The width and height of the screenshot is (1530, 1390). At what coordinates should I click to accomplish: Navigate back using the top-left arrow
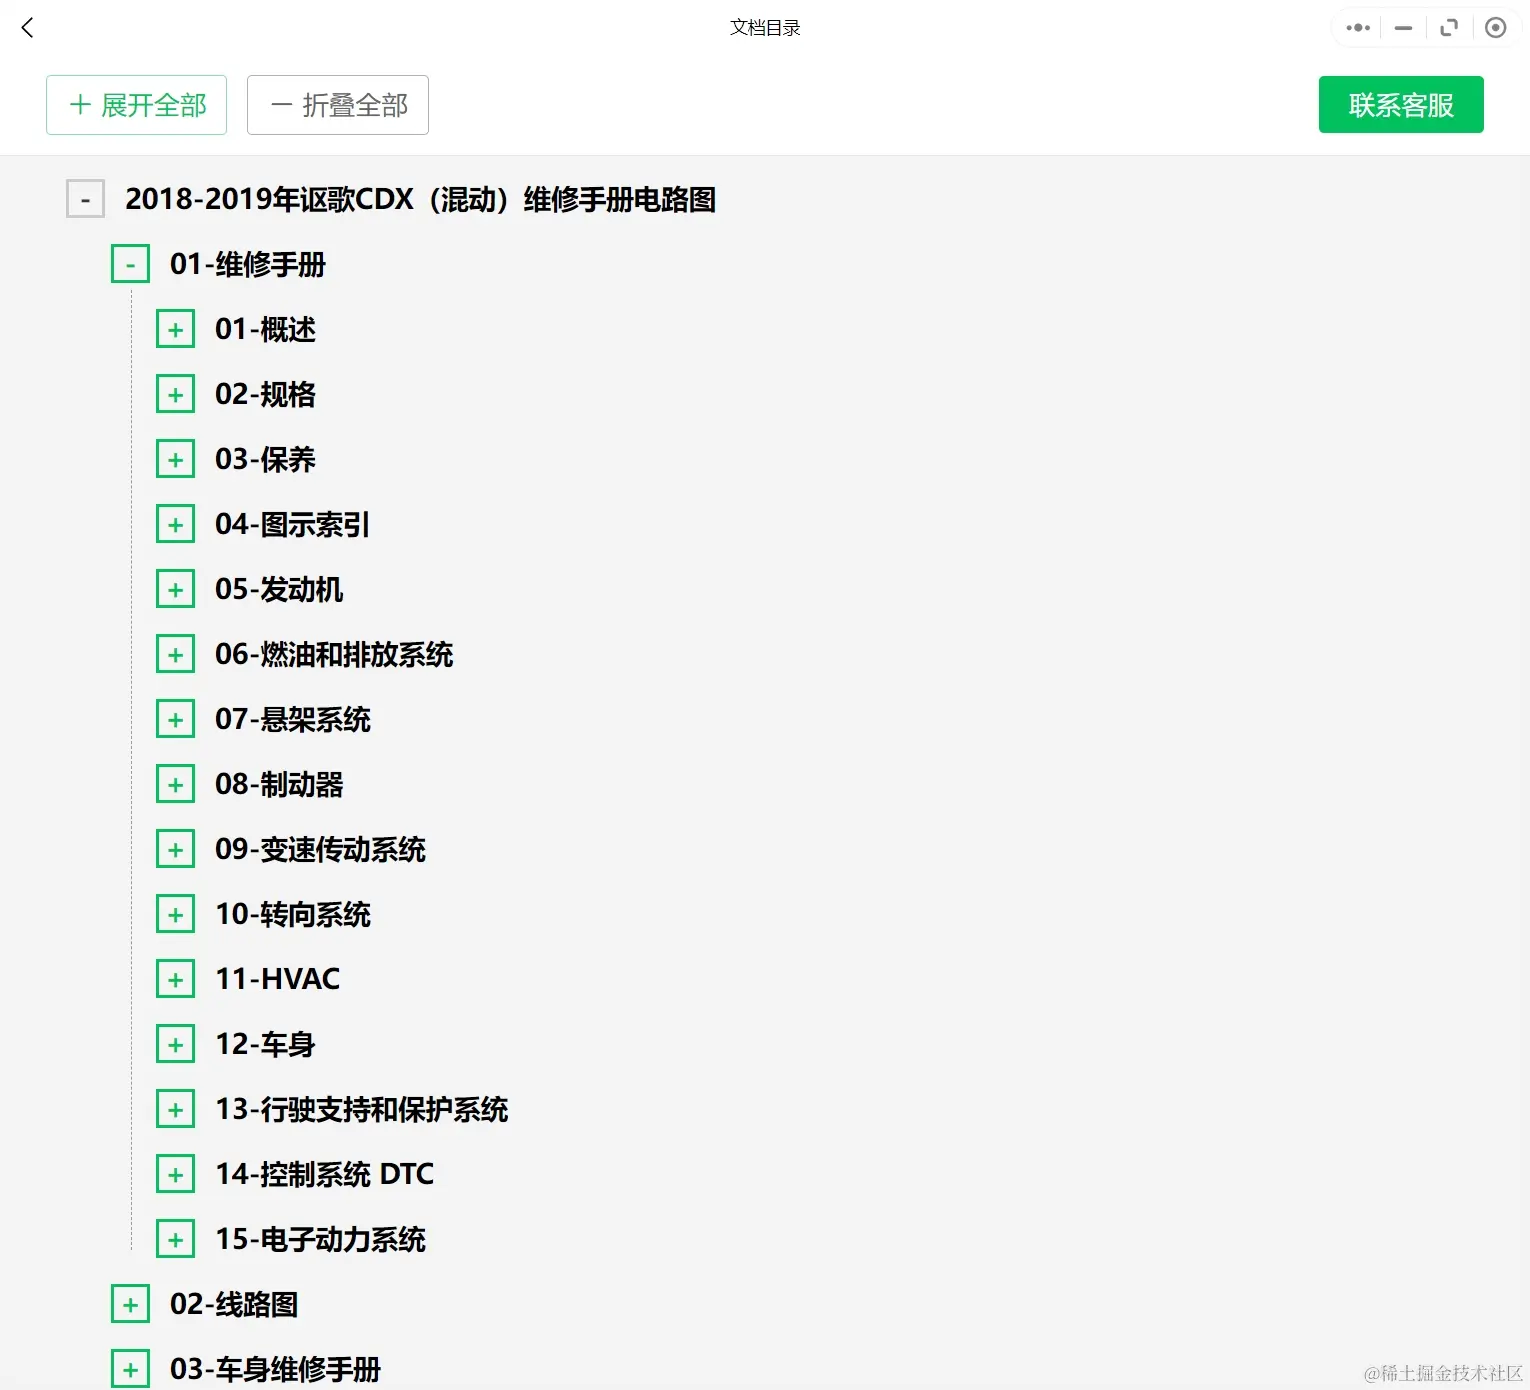pos(27,27)
